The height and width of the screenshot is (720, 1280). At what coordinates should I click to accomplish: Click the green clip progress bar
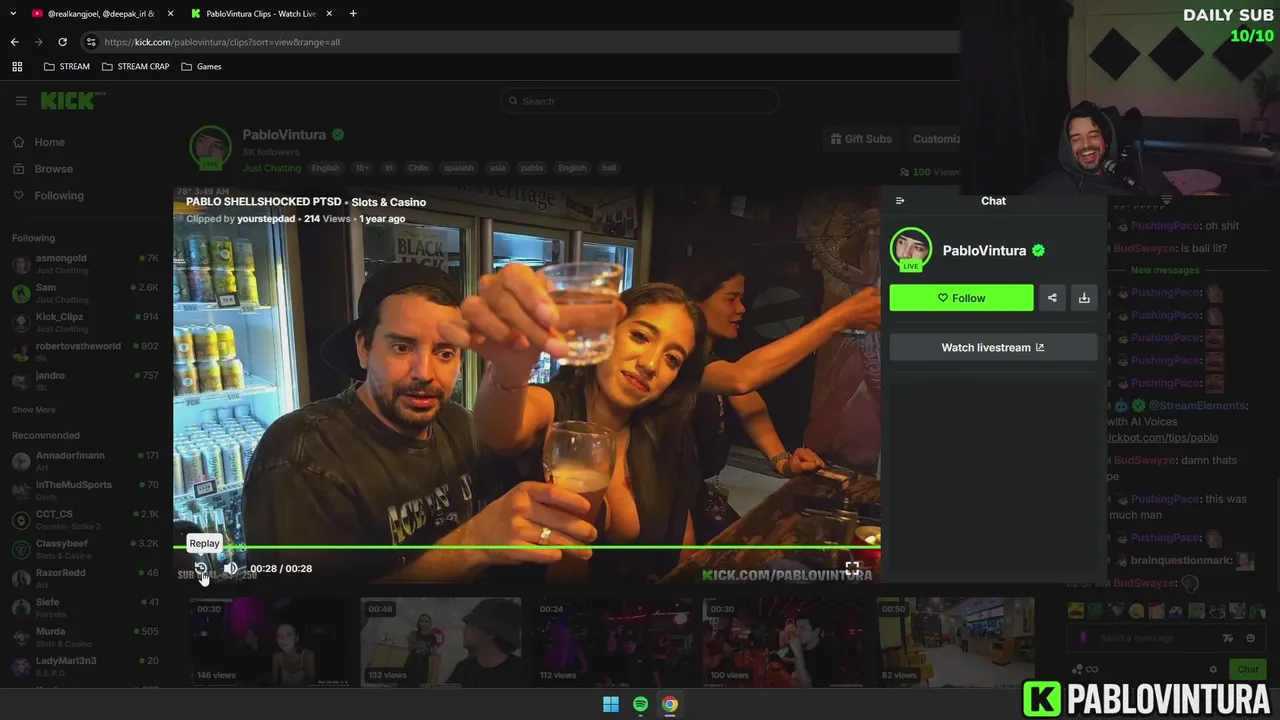click(x=526, y=547)
